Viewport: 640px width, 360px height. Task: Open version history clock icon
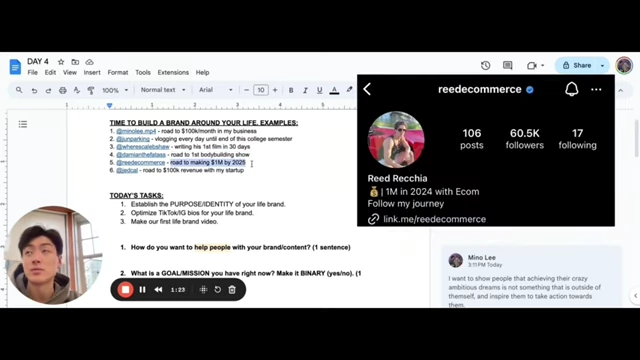click(485, 65)
